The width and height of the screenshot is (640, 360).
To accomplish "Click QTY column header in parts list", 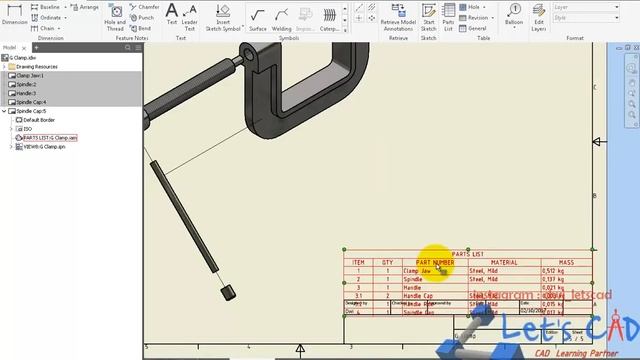I will [388, 262].
